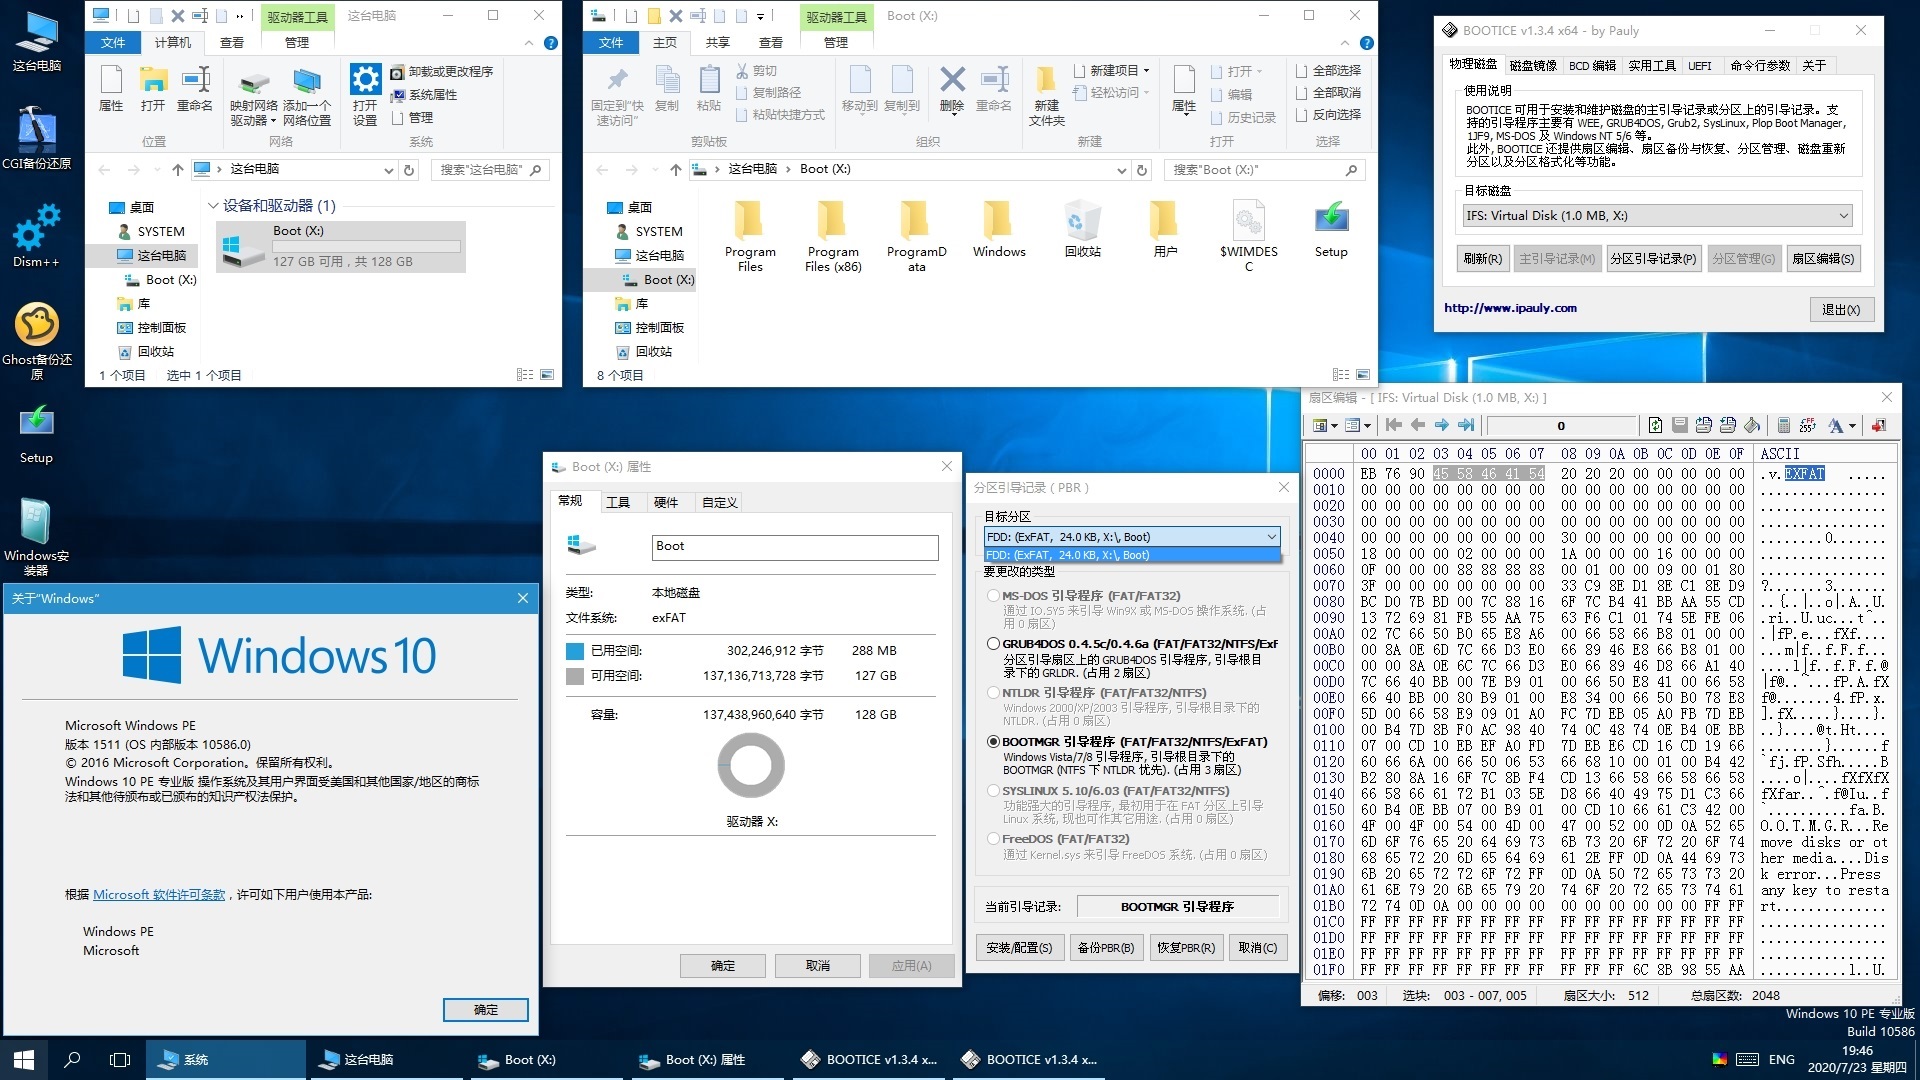Viewport: 1920px width, 1080px height.
Task: Click 新建文件夹 icon in Boot (X:) ribbon
Action: (1046, 96)
